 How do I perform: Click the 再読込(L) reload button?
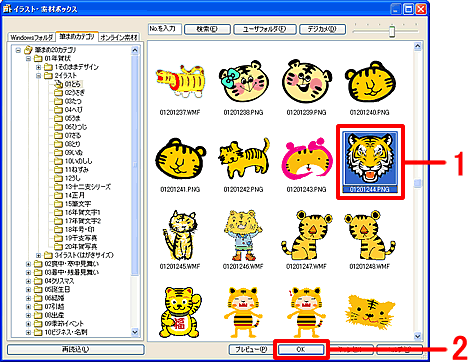[76, 349]
